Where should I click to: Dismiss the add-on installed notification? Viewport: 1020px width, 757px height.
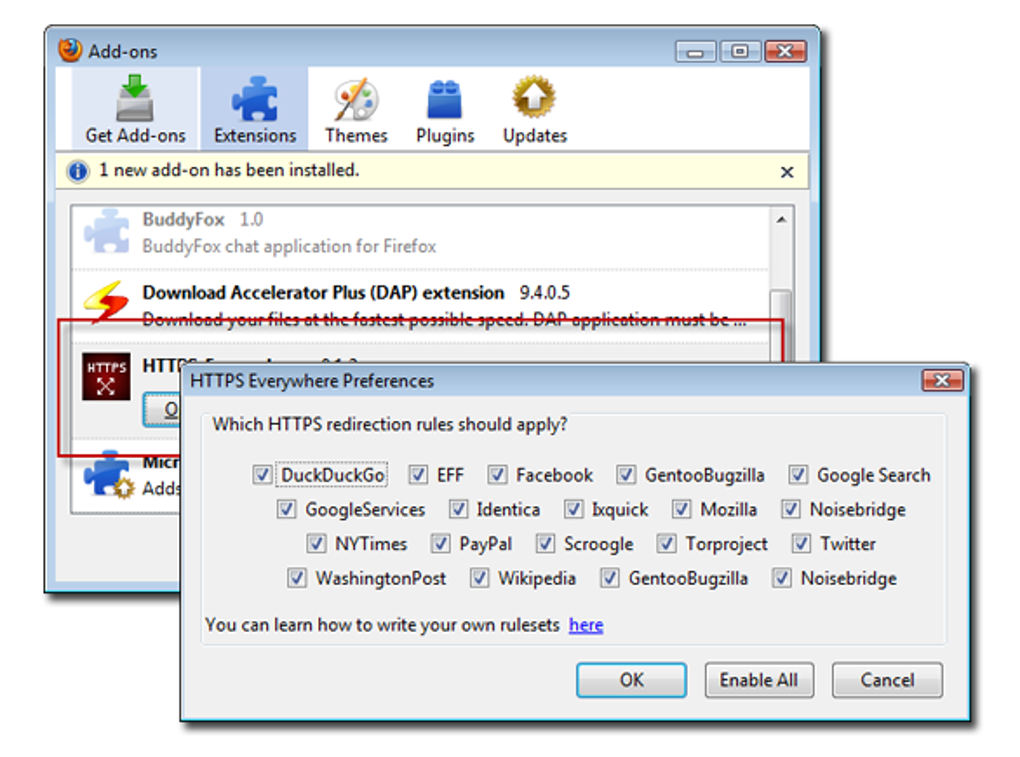pos(787,172)
